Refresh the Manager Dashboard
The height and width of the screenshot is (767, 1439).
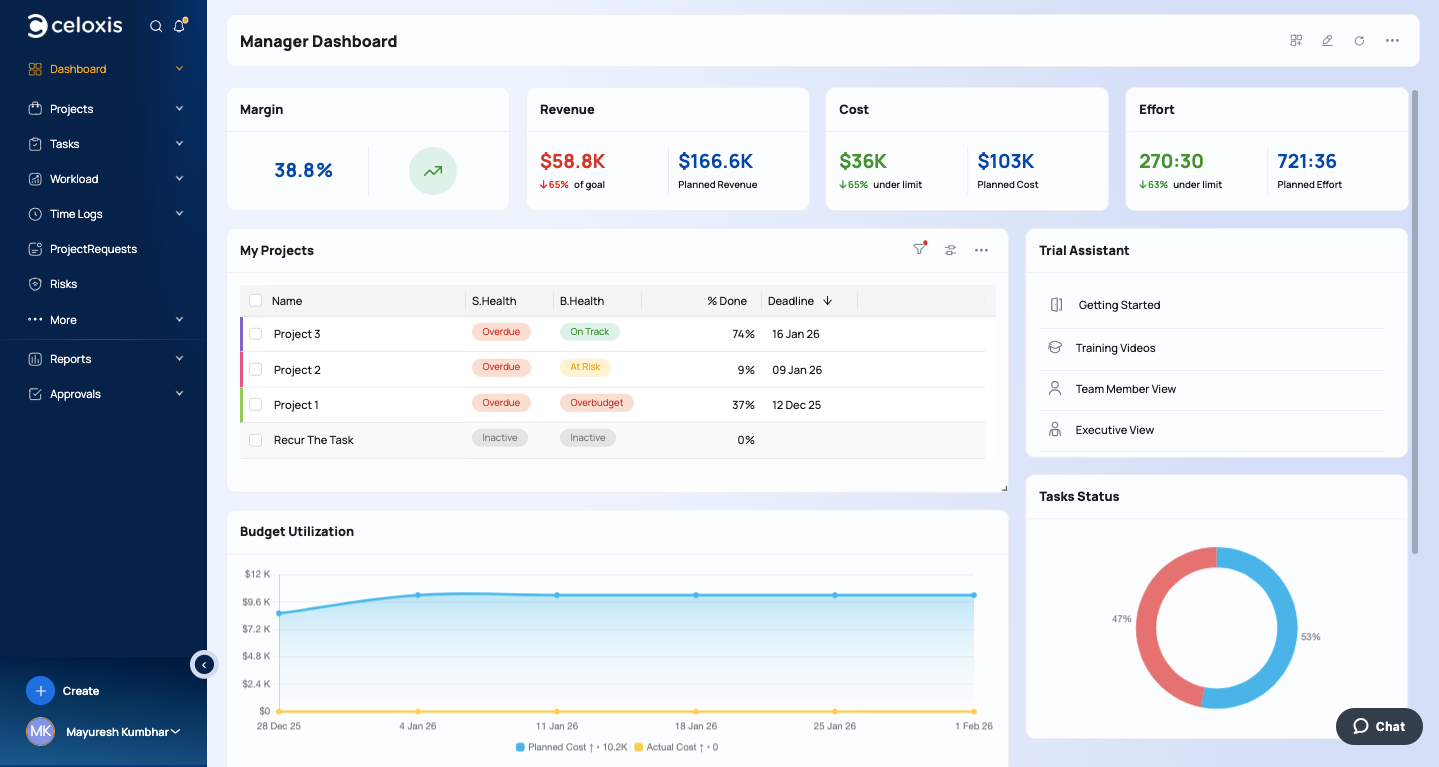point(1359,41)
